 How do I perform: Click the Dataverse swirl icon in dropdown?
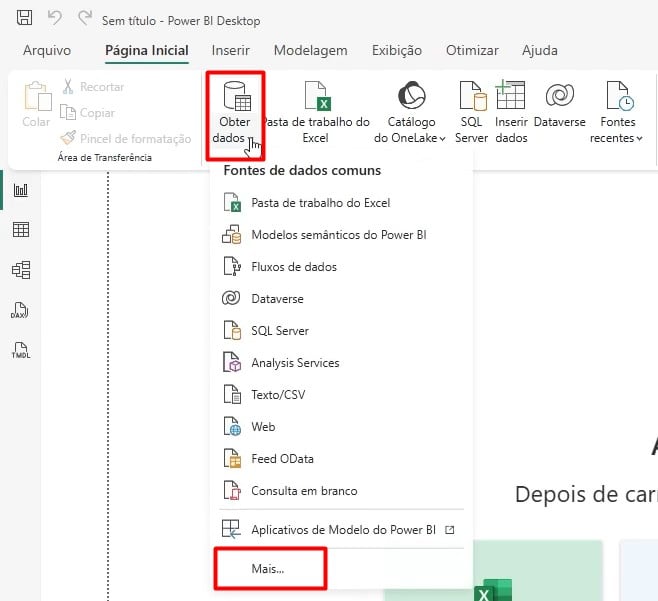pyautogui.click(x=231, y=298)
